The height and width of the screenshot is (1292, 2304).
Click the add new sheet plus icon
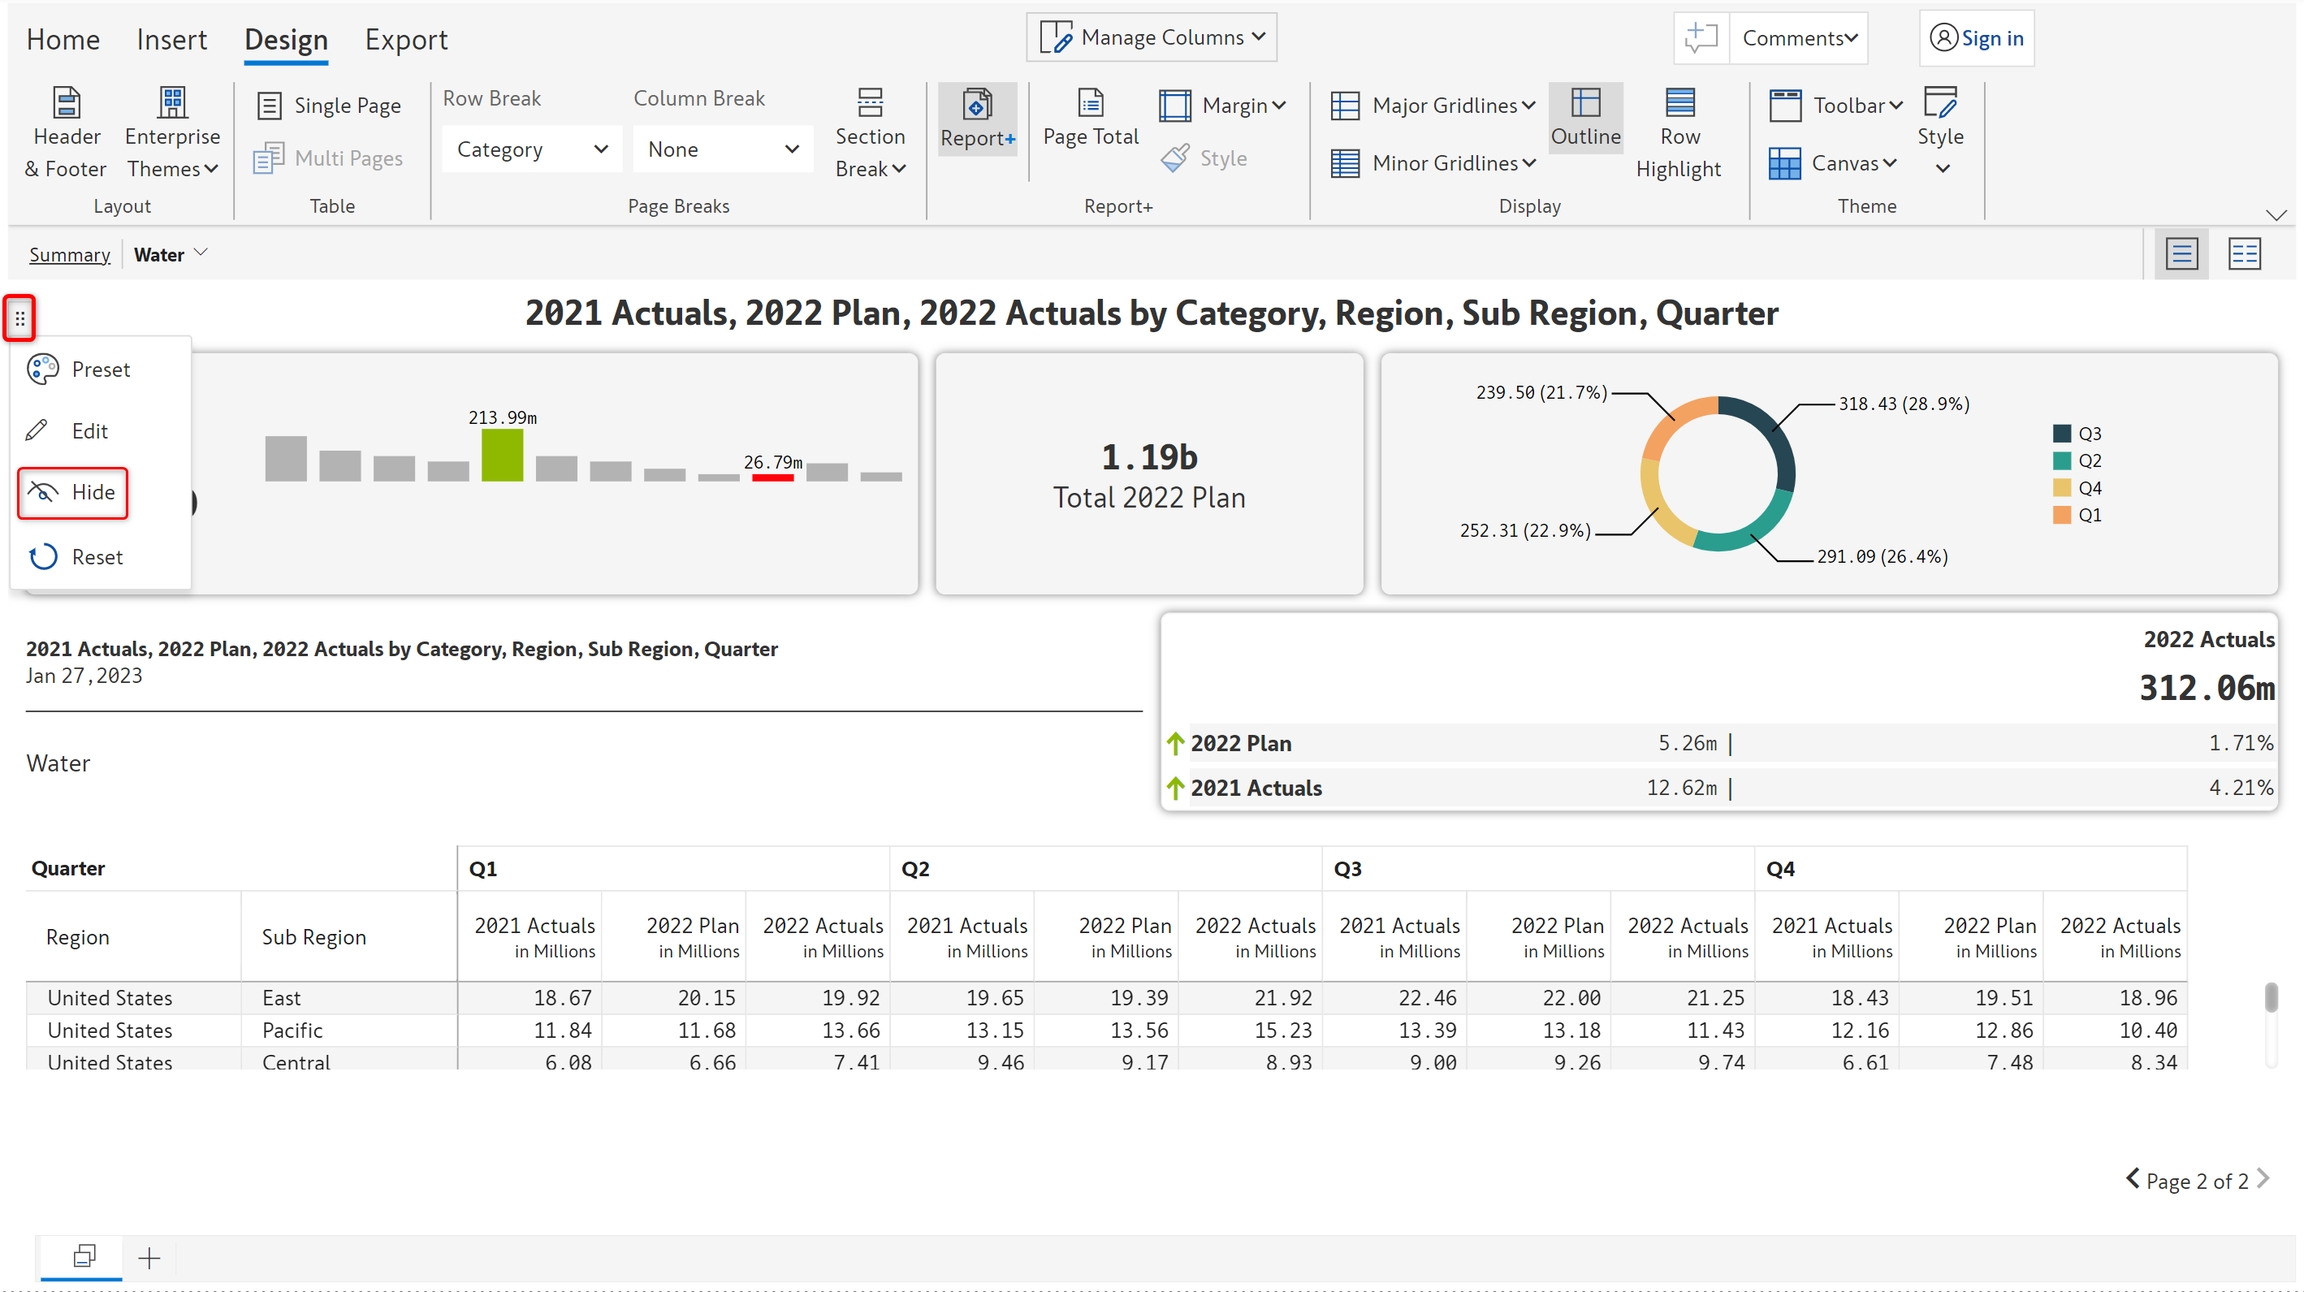[x=149, y=1258]
